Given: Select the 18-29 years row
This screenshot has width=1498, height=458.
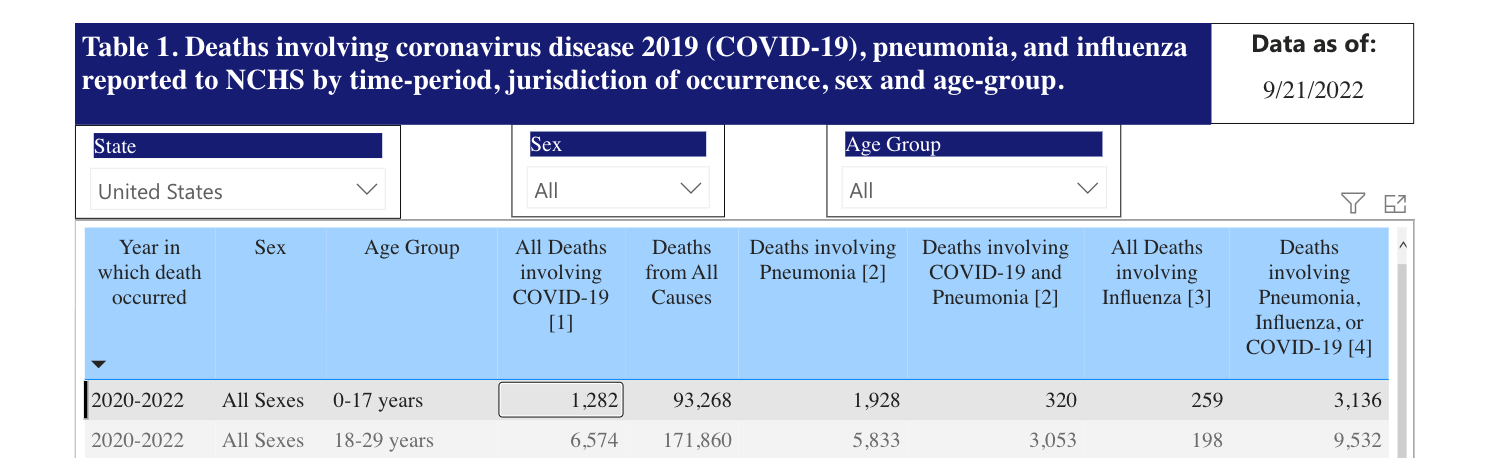Looking at the screenshot, I should coord(383,440).
